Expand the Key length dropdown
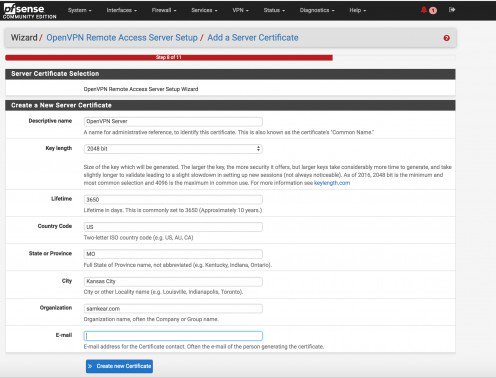 (x=173, y=149)
